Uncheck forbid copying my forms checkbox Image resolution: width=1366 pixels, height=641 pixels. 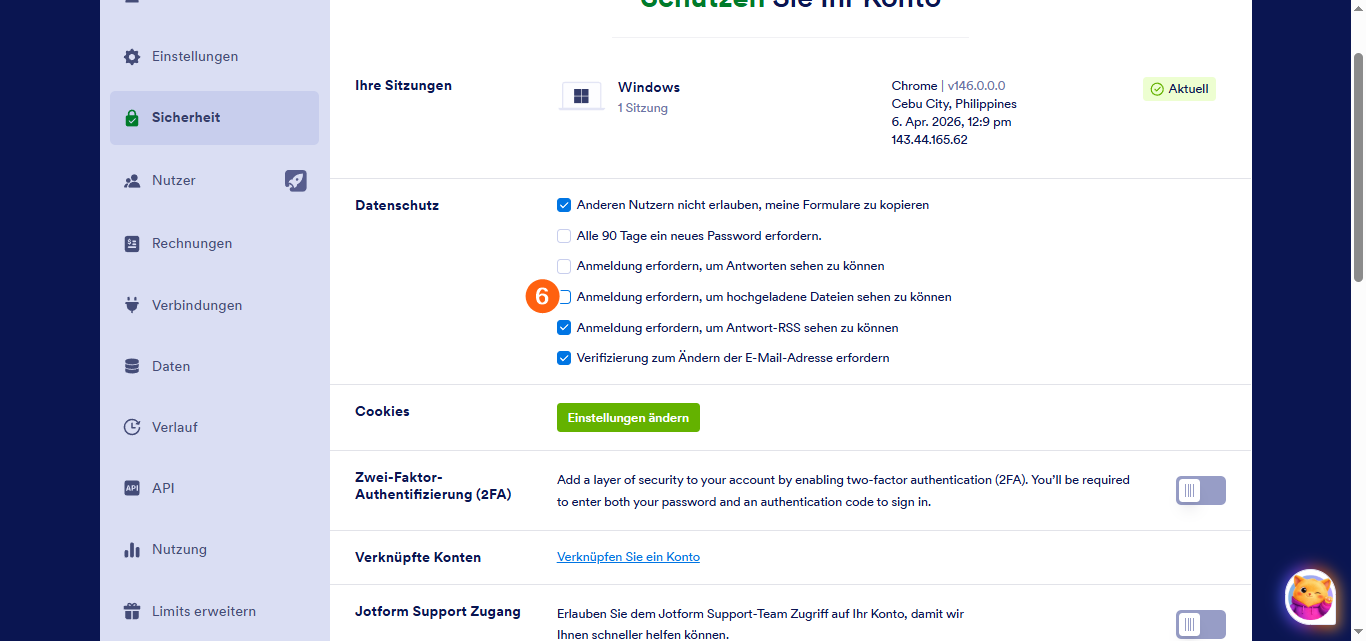click(x=564, y=205)
